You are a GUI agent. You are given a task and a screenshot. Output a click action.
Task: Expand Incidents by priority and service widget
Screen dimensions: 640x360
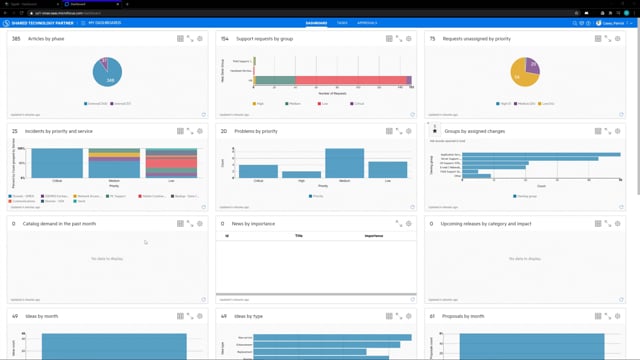tap(190, 131)
